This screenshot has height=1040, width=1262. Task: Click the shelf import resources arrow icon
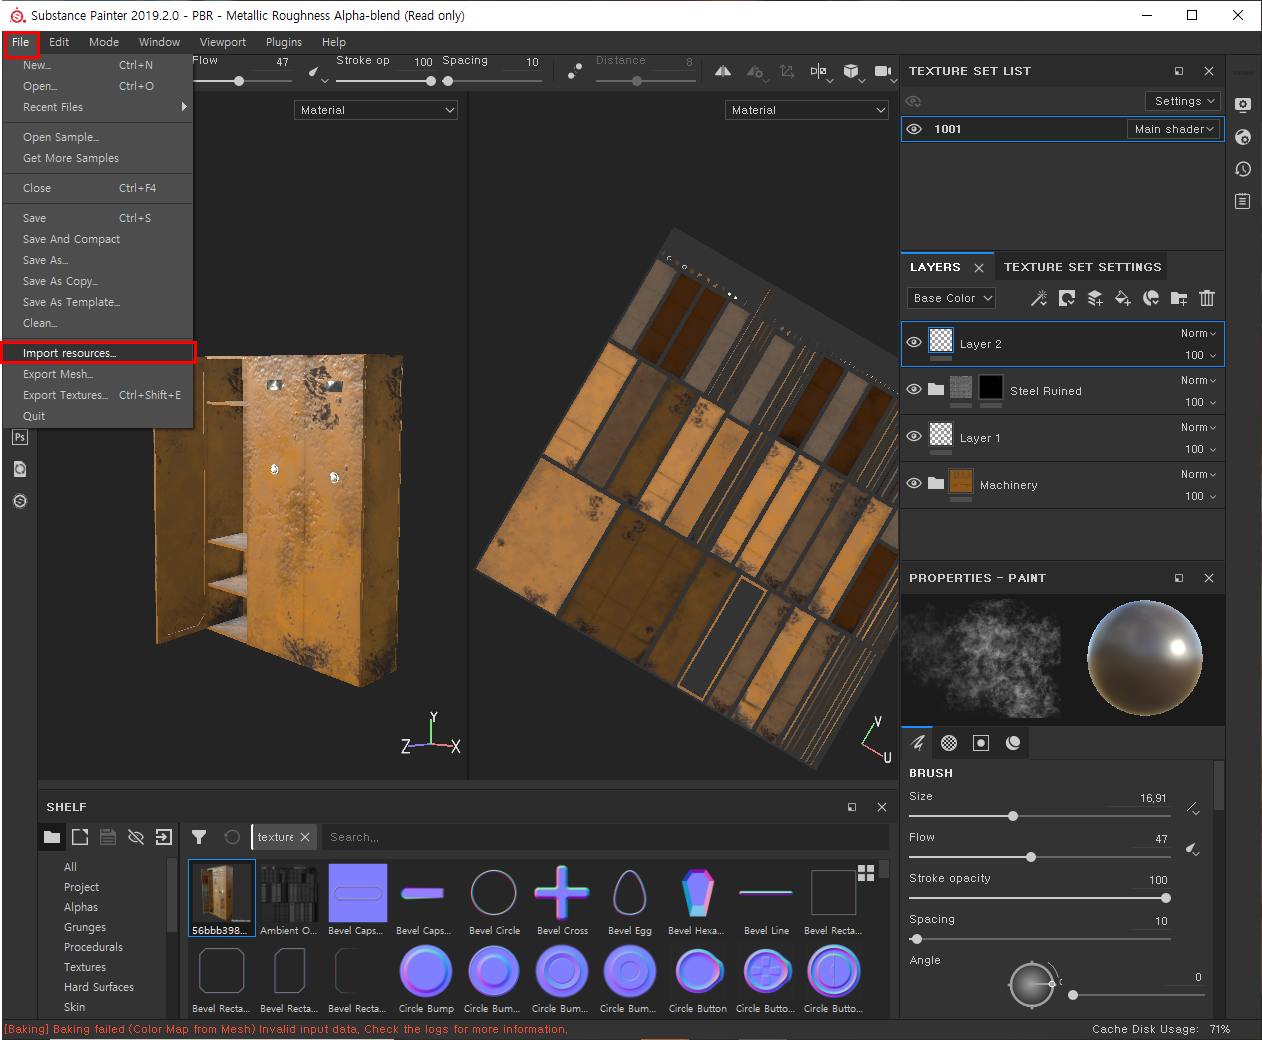tap(164, 837)
